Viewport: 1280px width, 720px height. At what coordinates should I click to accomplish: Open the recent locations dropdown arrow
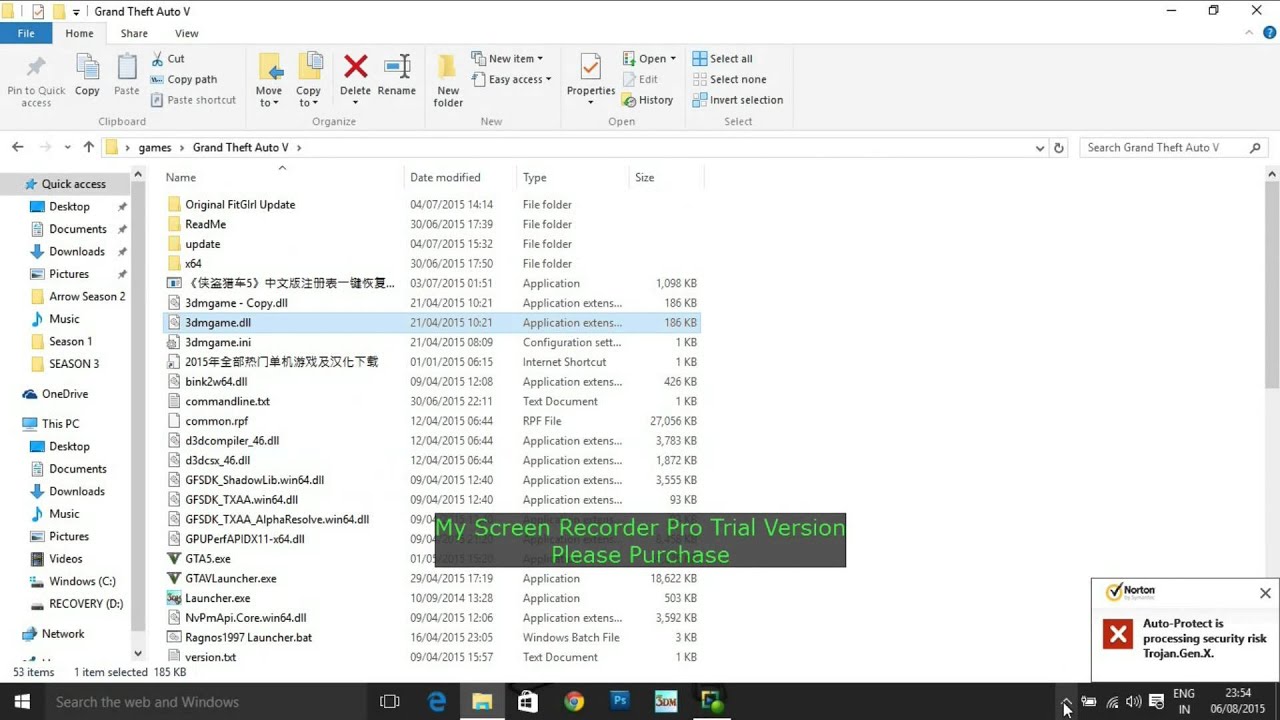click(67, 148)
